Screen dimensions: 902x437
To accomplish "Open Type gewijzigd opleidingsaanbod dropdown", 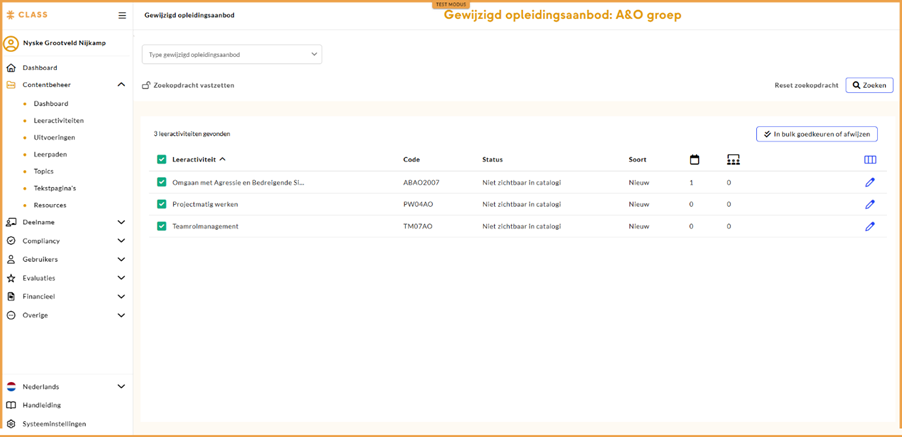I will [x=231, y=54].
